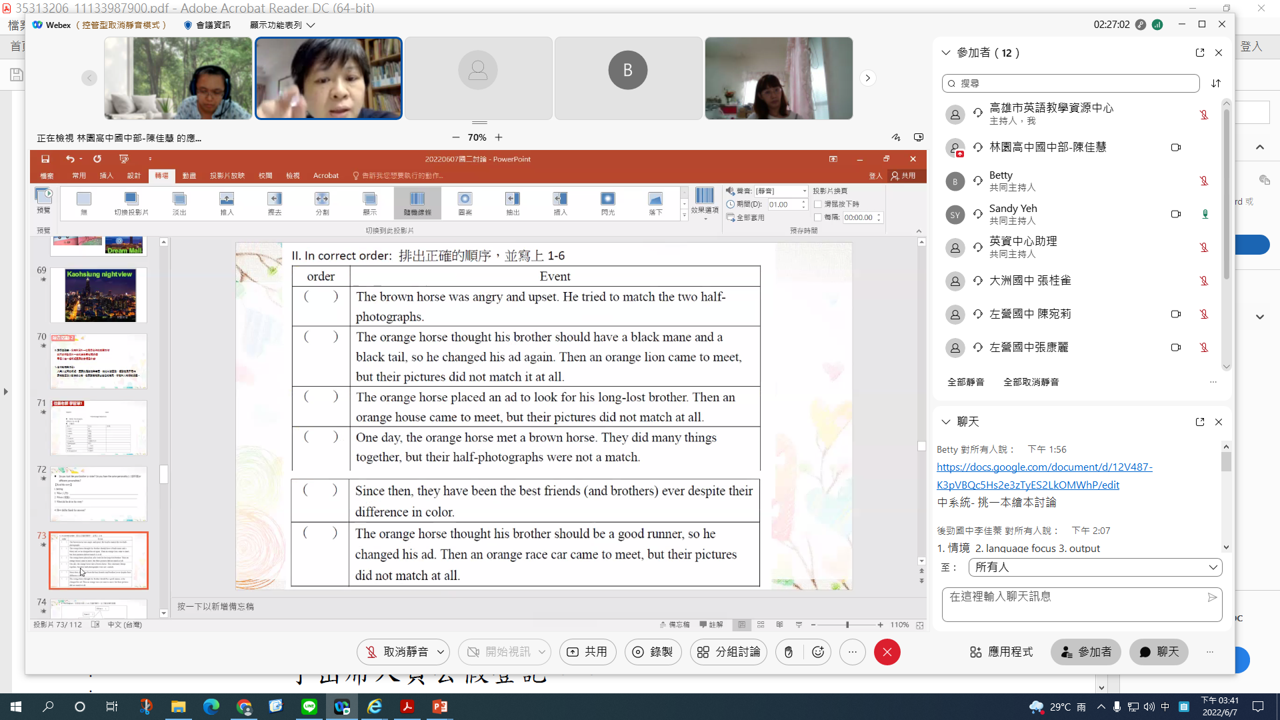Image resolution: width=1280 pixels, height=720 pixels.
Task: Click the participant 搜尋 search field
Action: point(1070,84)
